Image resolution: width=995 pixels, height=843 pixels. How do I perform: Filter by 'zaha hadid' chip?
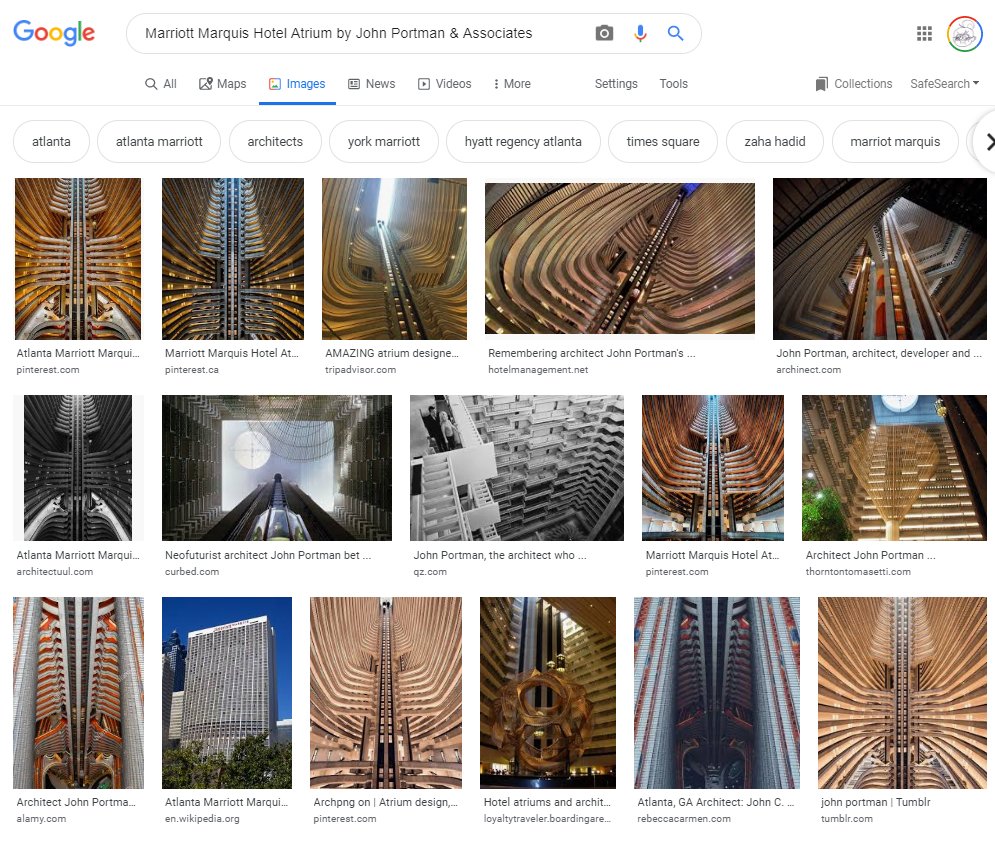click(775, 142)
